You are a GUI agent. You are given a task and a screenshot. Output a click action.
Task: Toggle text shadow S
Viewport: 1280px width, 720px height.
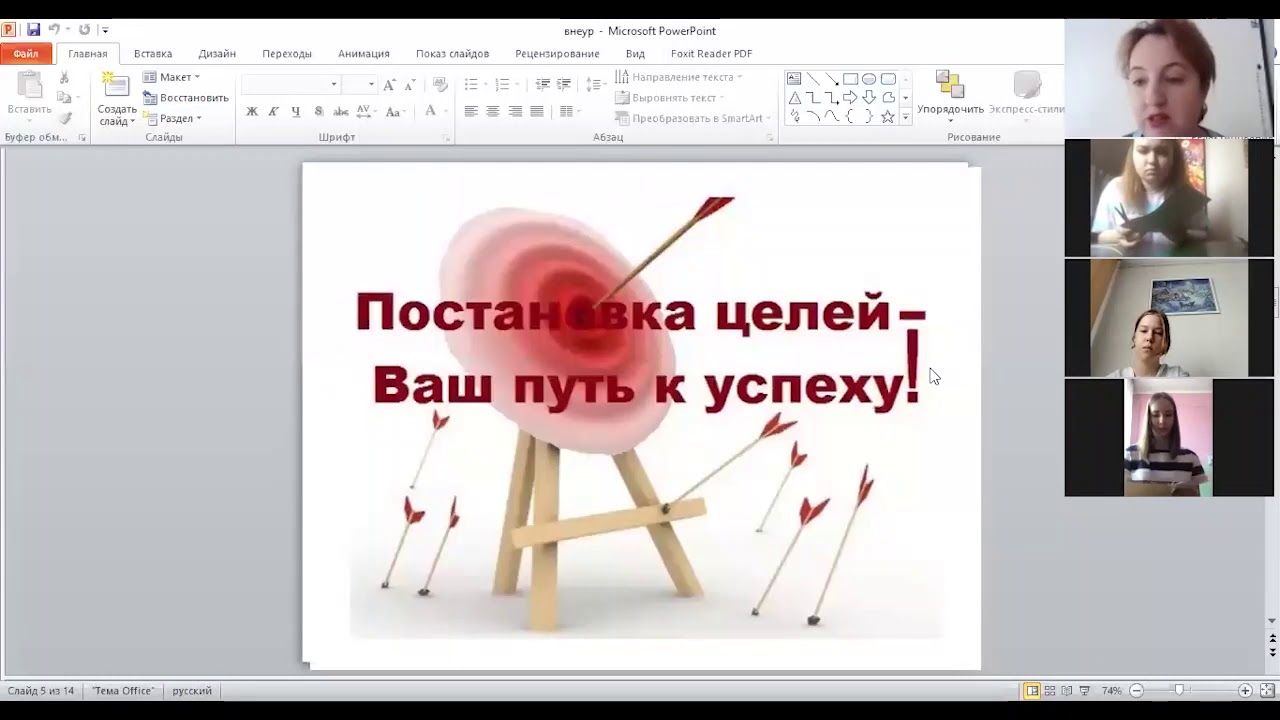(318, 111)
